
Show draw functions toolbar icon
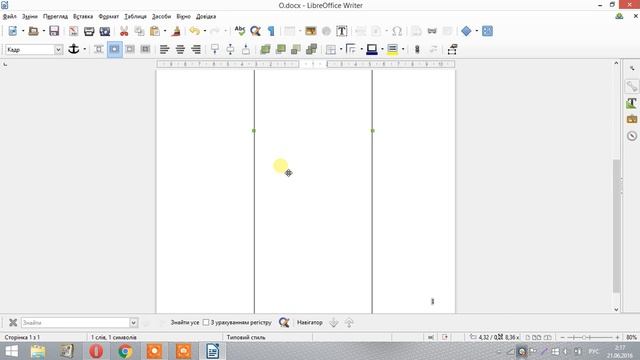487,31
